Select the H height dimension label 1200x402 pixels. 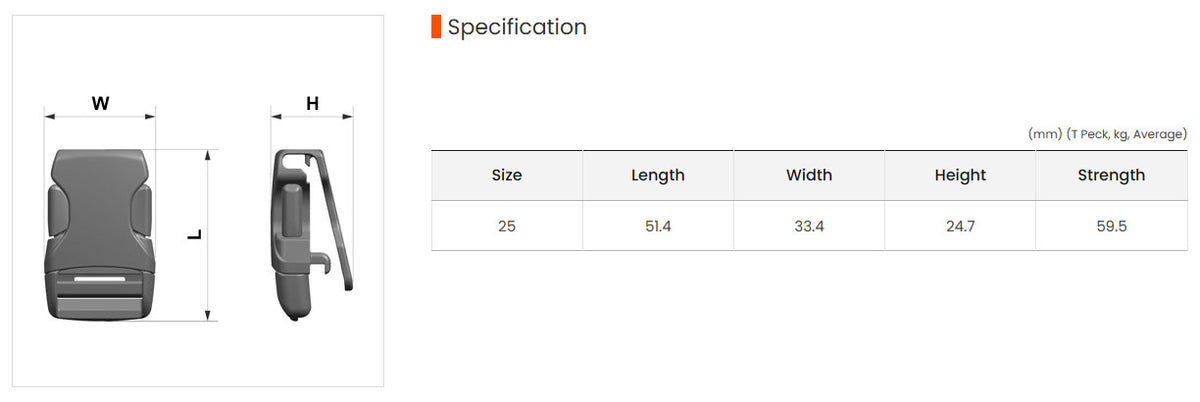tap(312, 103)
